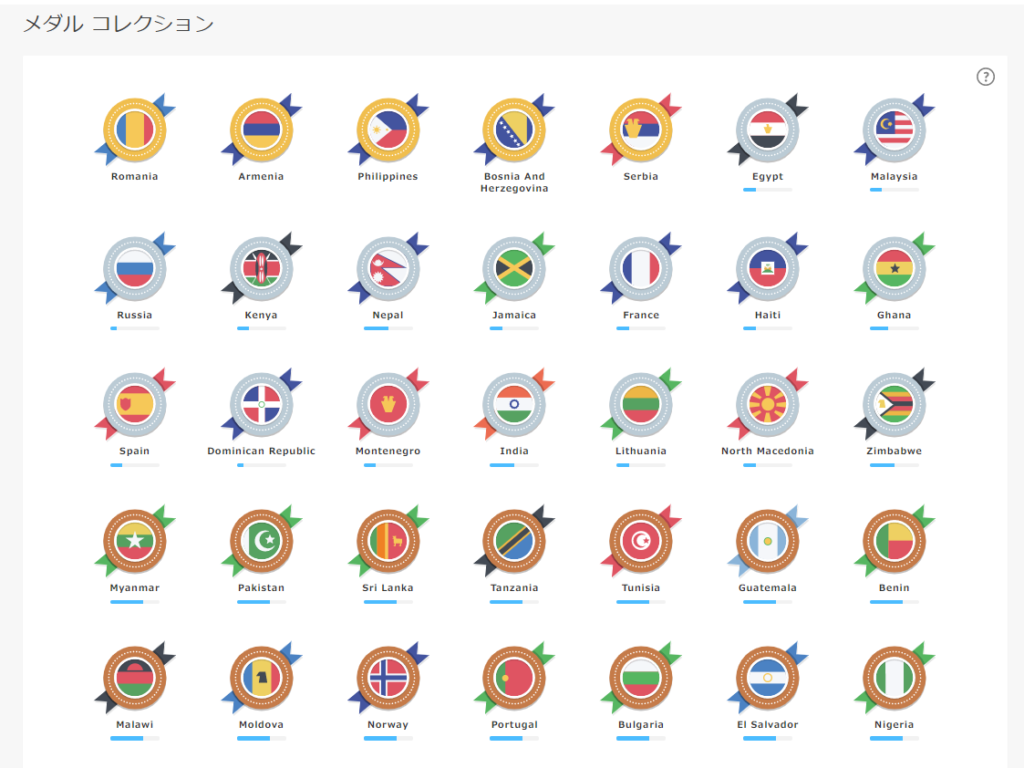Screen dimensions: 1024x768
Task: Open the help question mark icon
Action: tap(985, 77)
